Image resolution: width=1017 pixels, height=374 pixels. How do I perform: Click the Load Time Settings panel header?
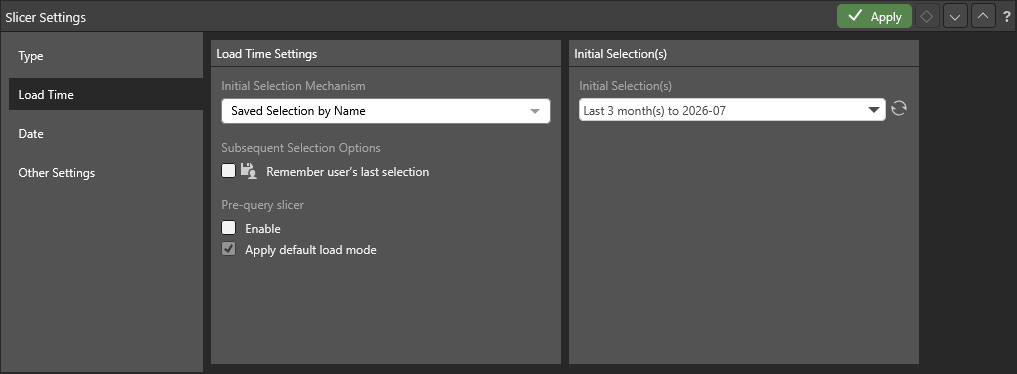tap(386, 53)
